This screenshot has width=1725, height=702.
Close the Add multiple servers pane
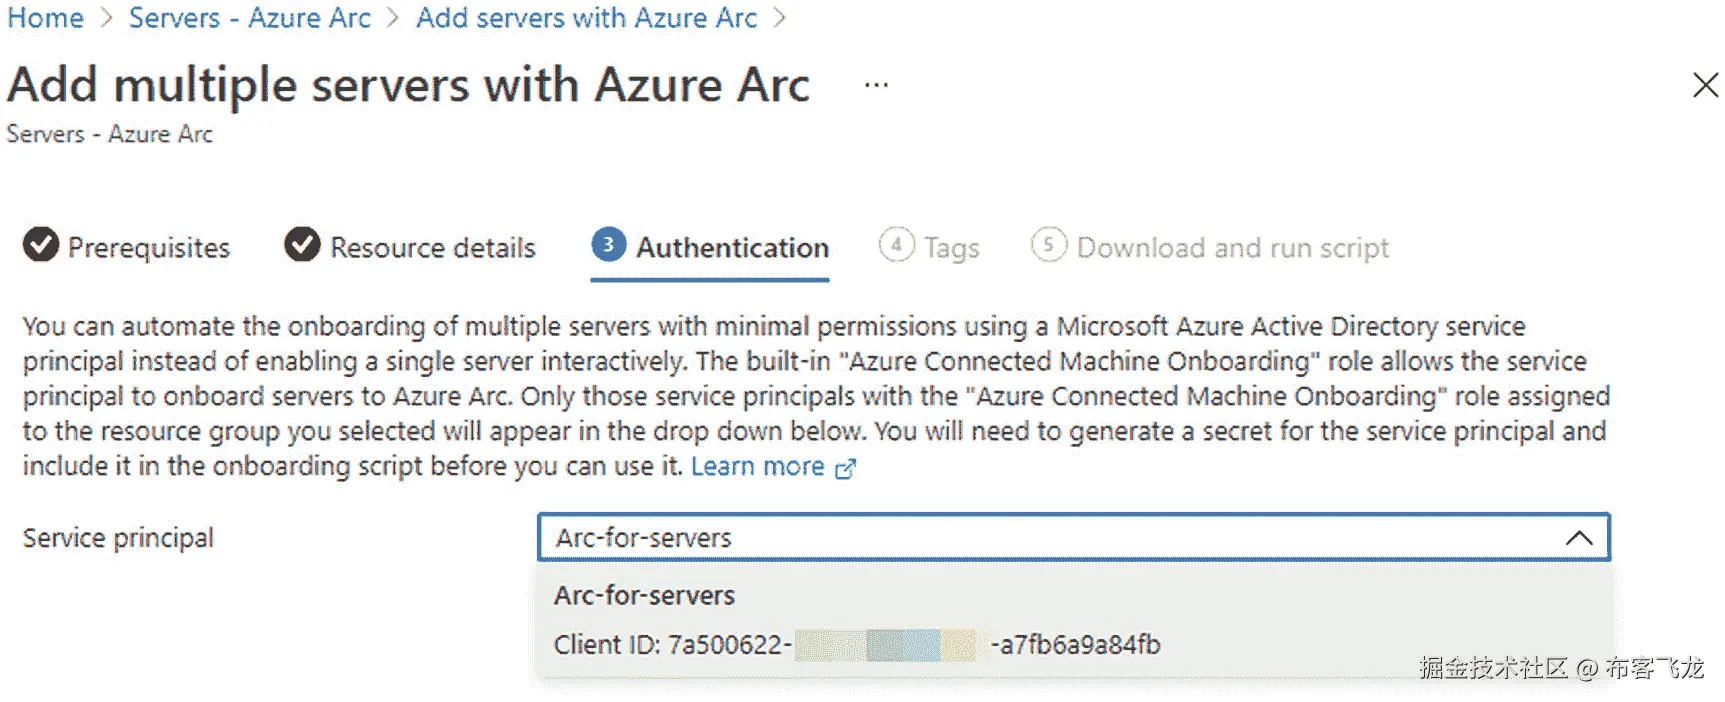coord(1705,85)
